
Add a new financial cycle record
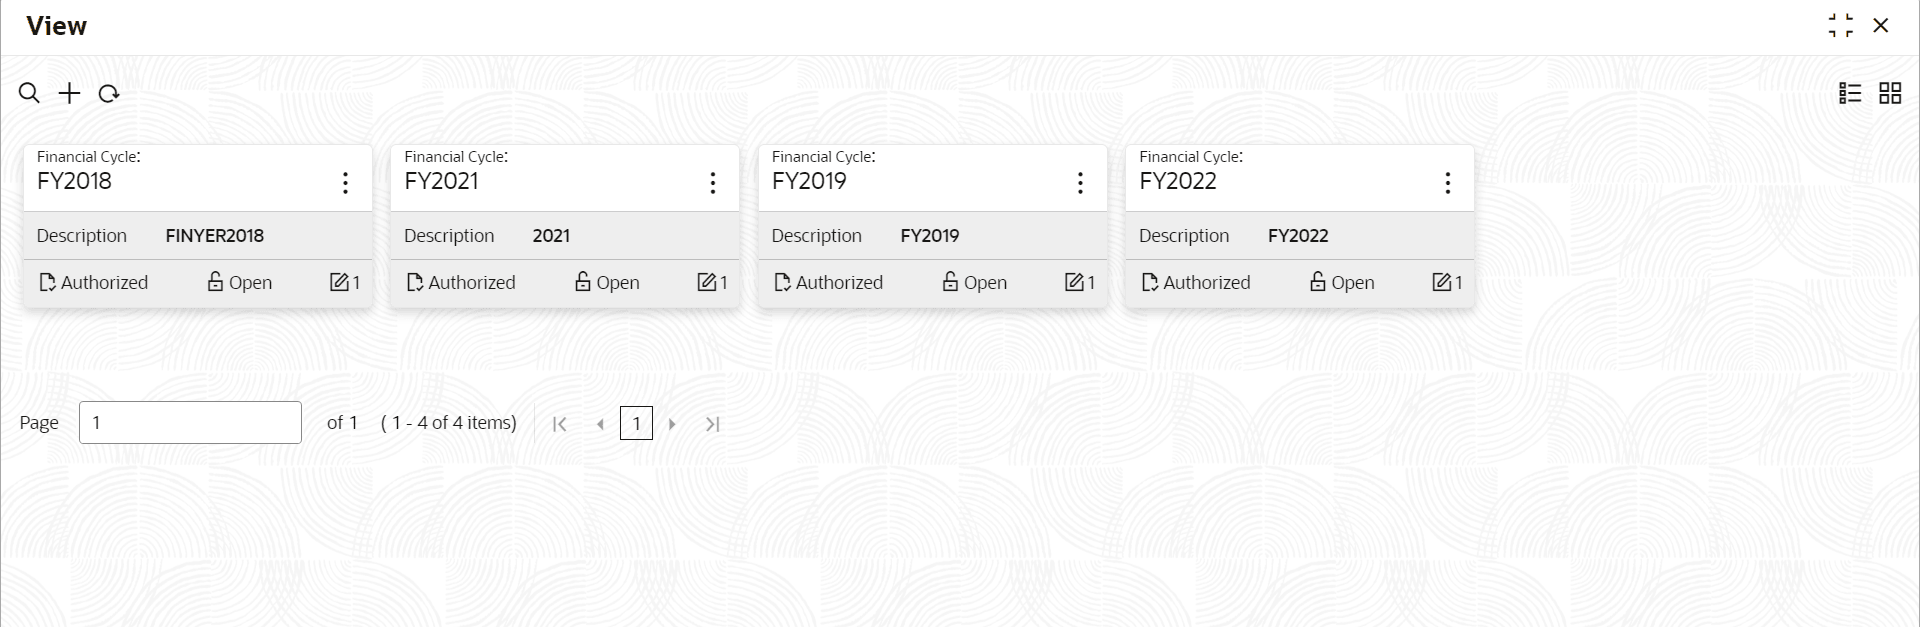69,93
